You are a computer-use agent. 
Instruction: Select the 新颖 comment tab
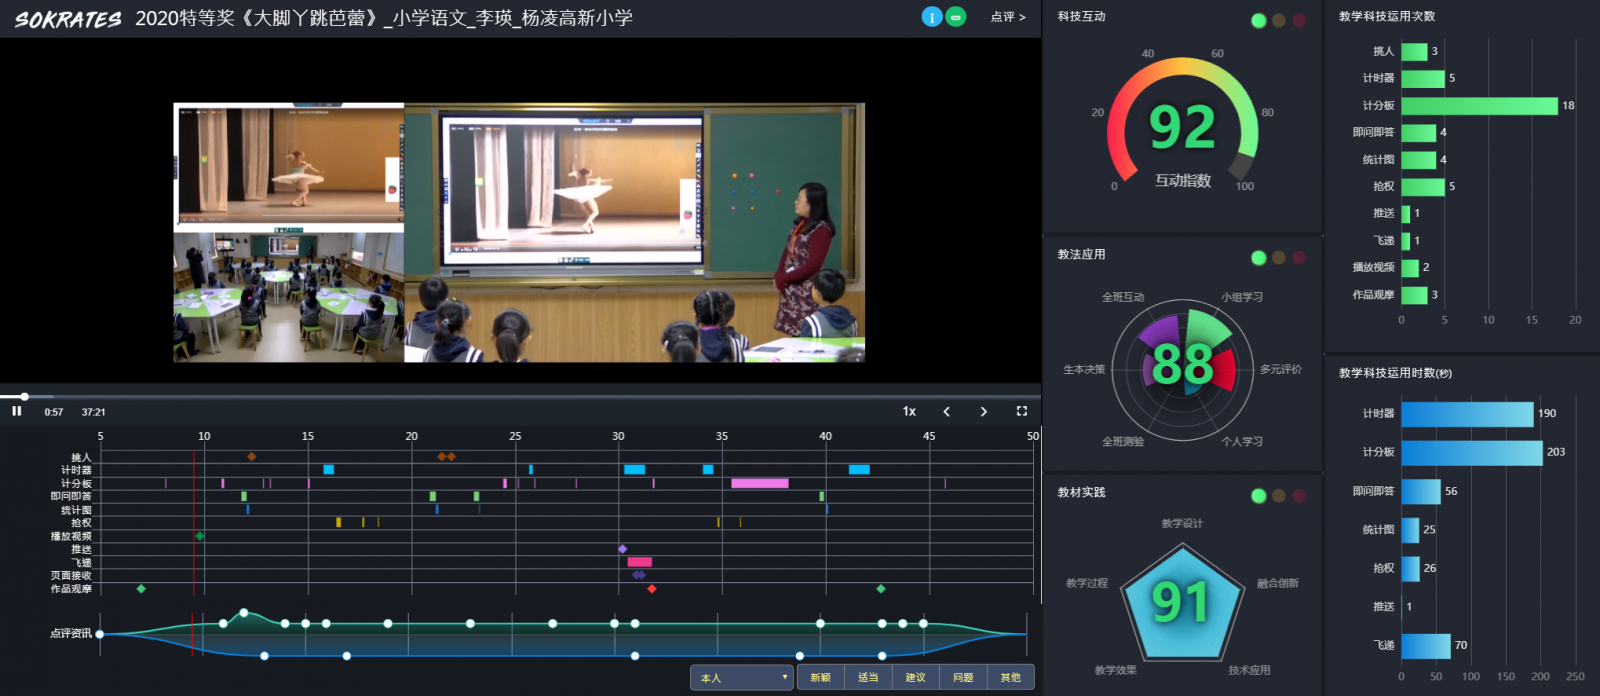click(821, 678)
